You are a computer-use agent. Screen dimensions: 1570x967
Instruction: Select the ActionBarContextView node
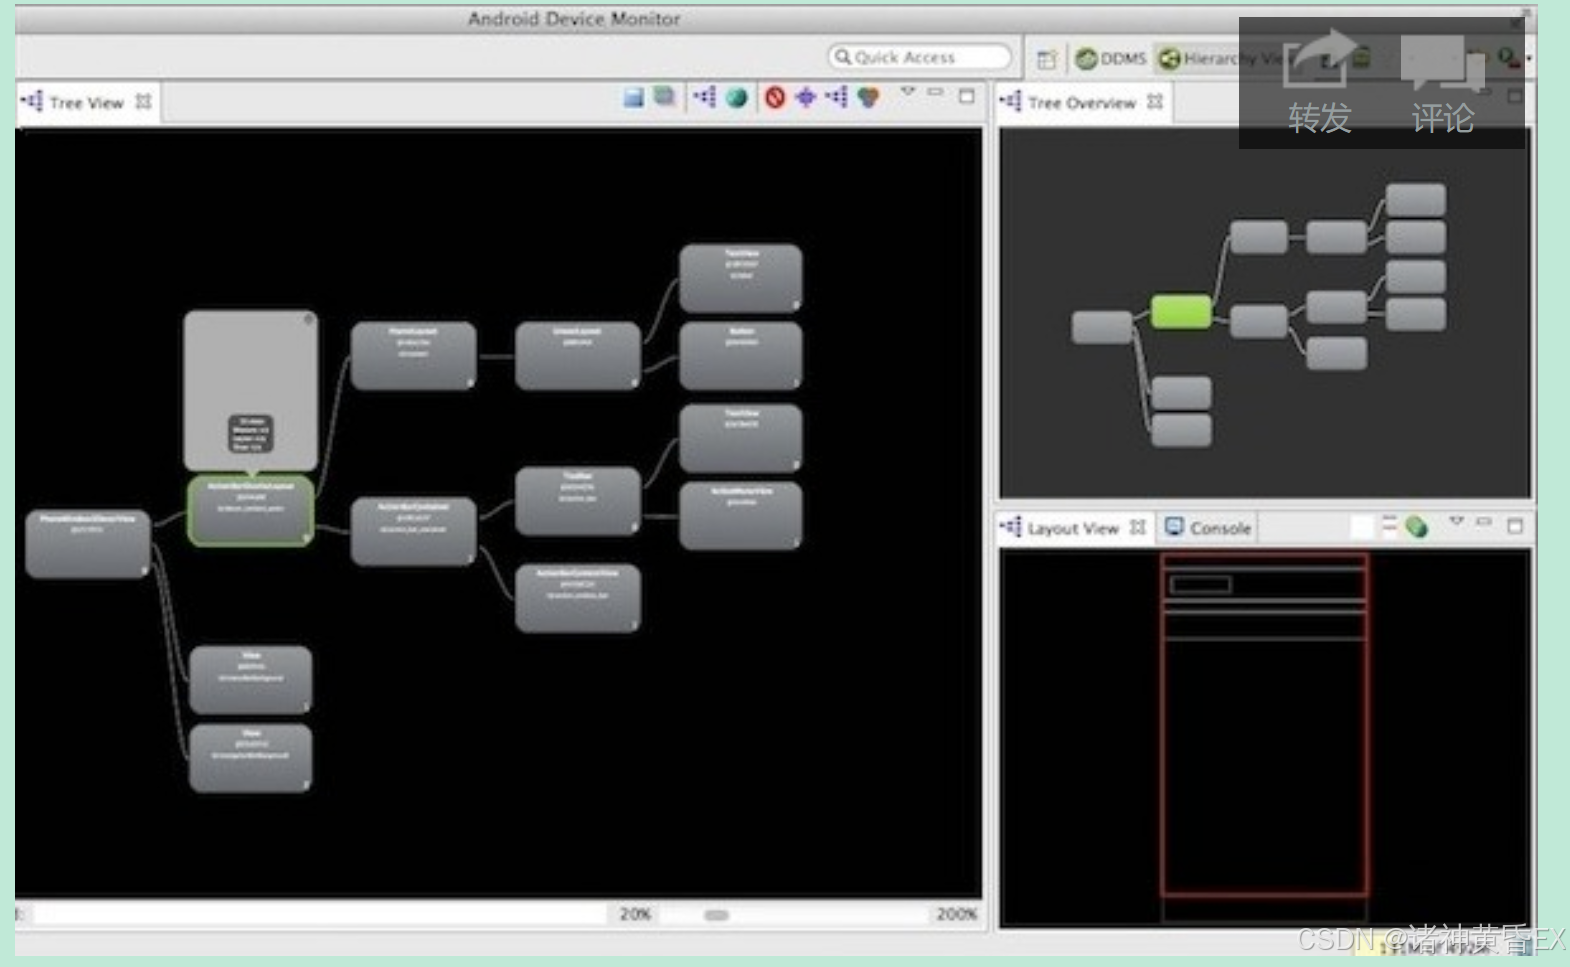(x=577, y=598)
